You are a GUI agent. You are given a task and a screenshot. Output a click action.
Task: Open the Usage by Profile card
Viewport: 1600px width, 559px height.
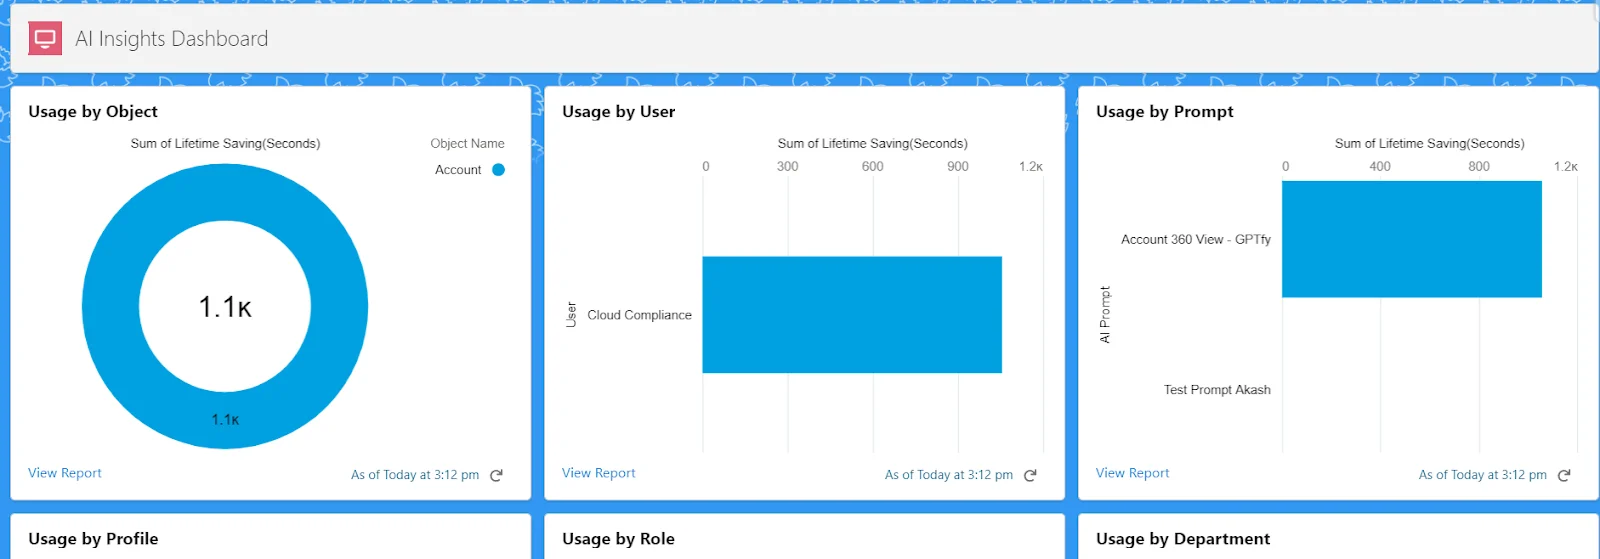coord(93,539)
